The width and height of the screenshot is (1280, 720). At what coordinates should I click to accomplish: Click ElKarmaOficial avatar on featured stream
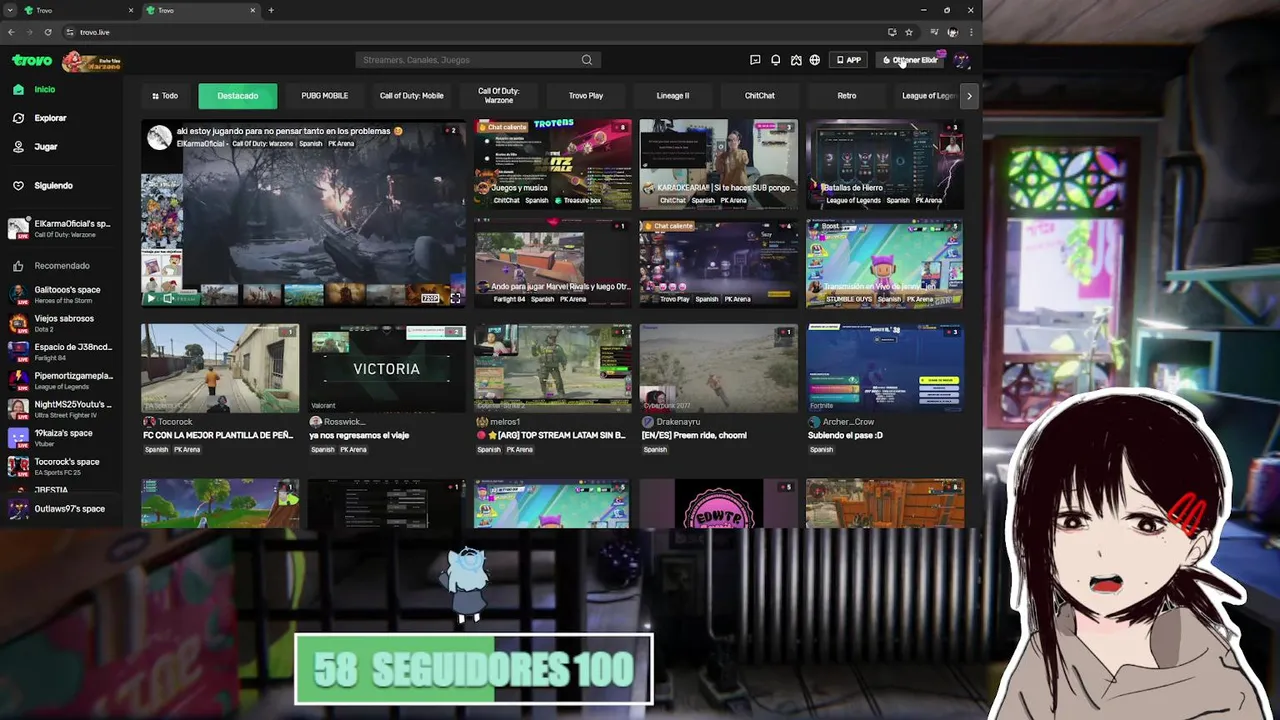[160, 138]
